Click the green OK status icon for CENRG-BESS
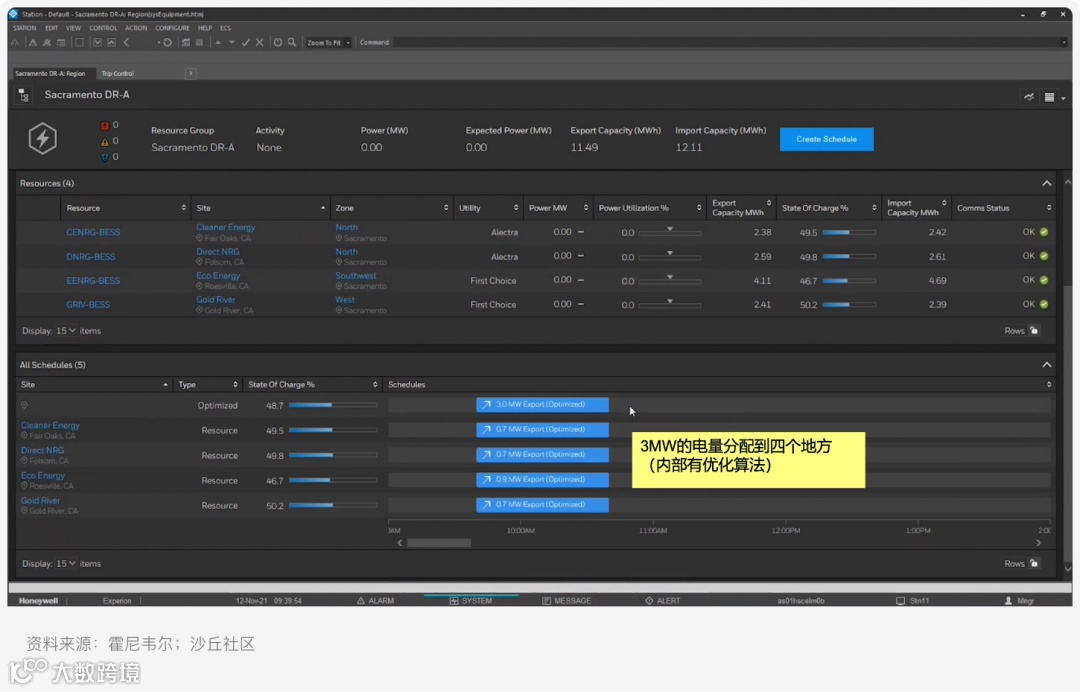The image size is (1080, 692). point(1044,232)
